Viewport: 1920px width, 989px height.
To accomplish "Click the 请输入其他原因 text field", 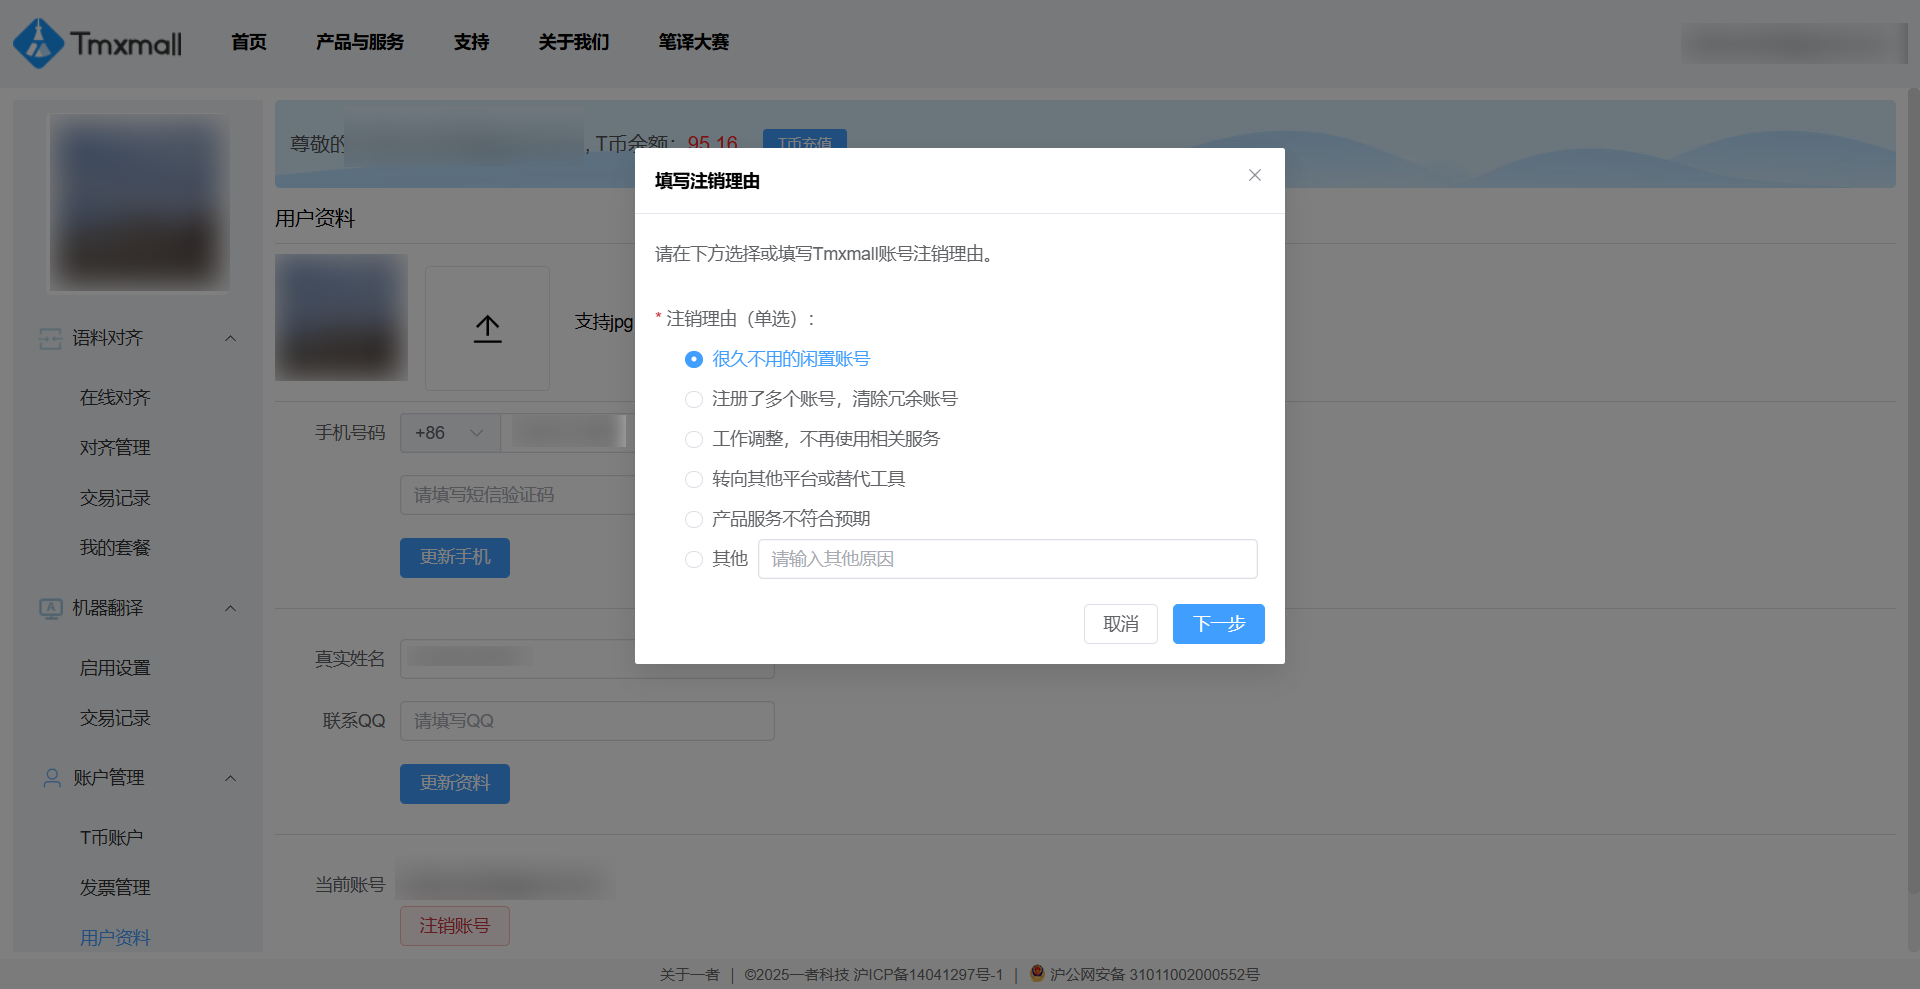I will [1007, 559].
